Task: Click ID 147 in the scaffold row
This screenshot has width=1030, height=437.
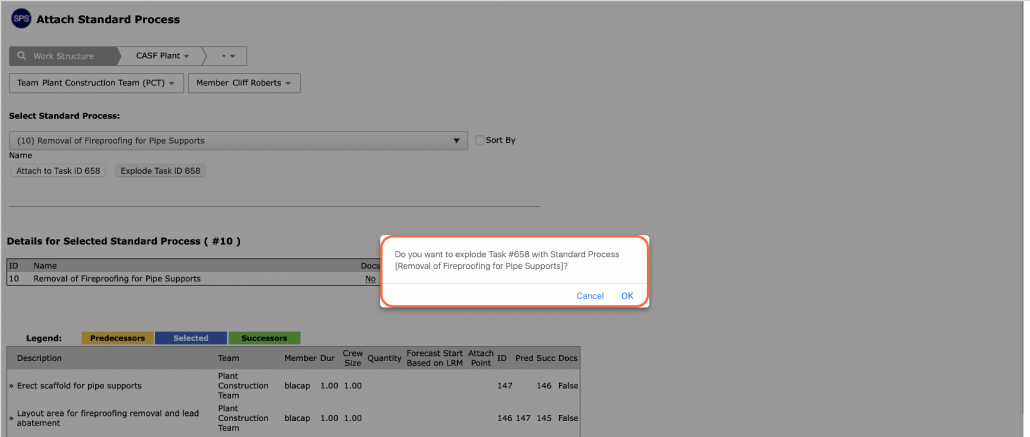Action: 504,386
